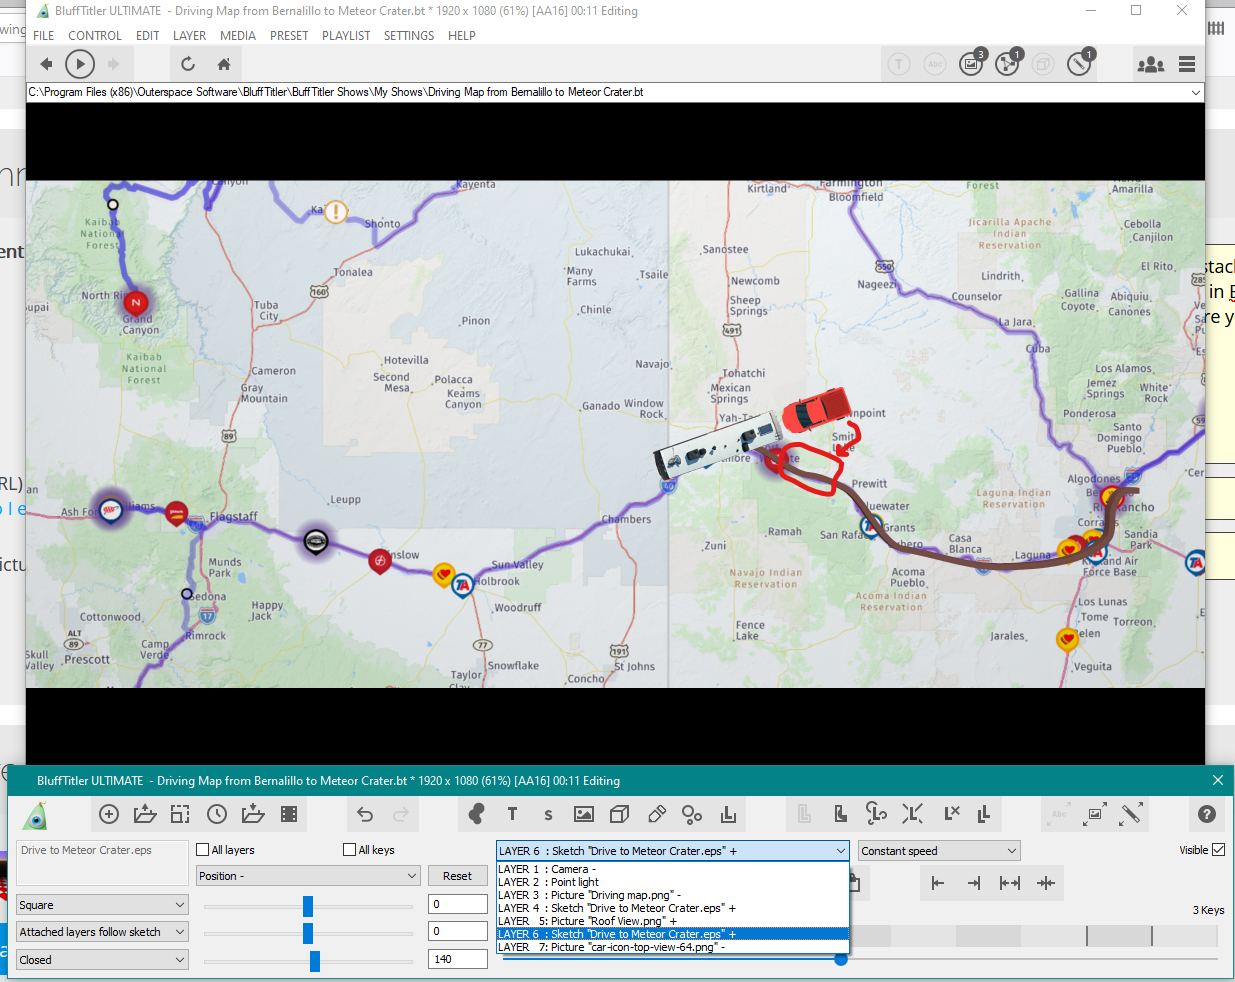Open the Position property dropdown
Viewport: 1235px width, 982px height.
tap(308, 876)
